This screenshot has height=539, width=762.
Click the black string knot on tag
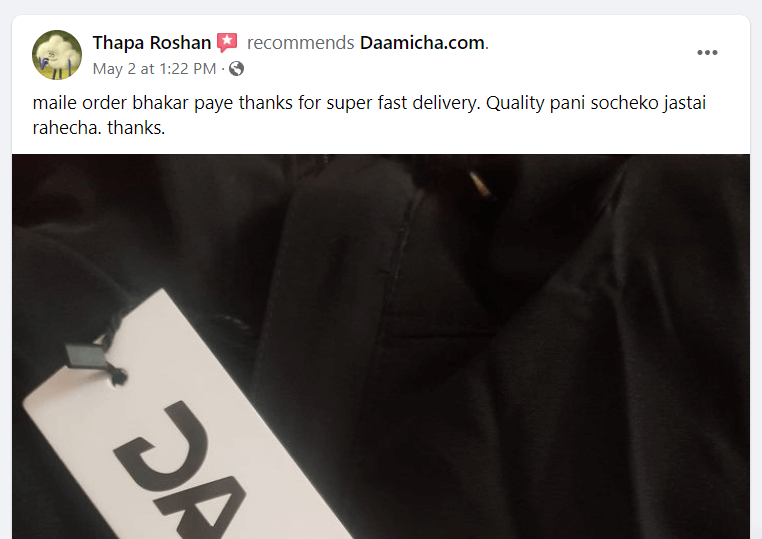118,376
